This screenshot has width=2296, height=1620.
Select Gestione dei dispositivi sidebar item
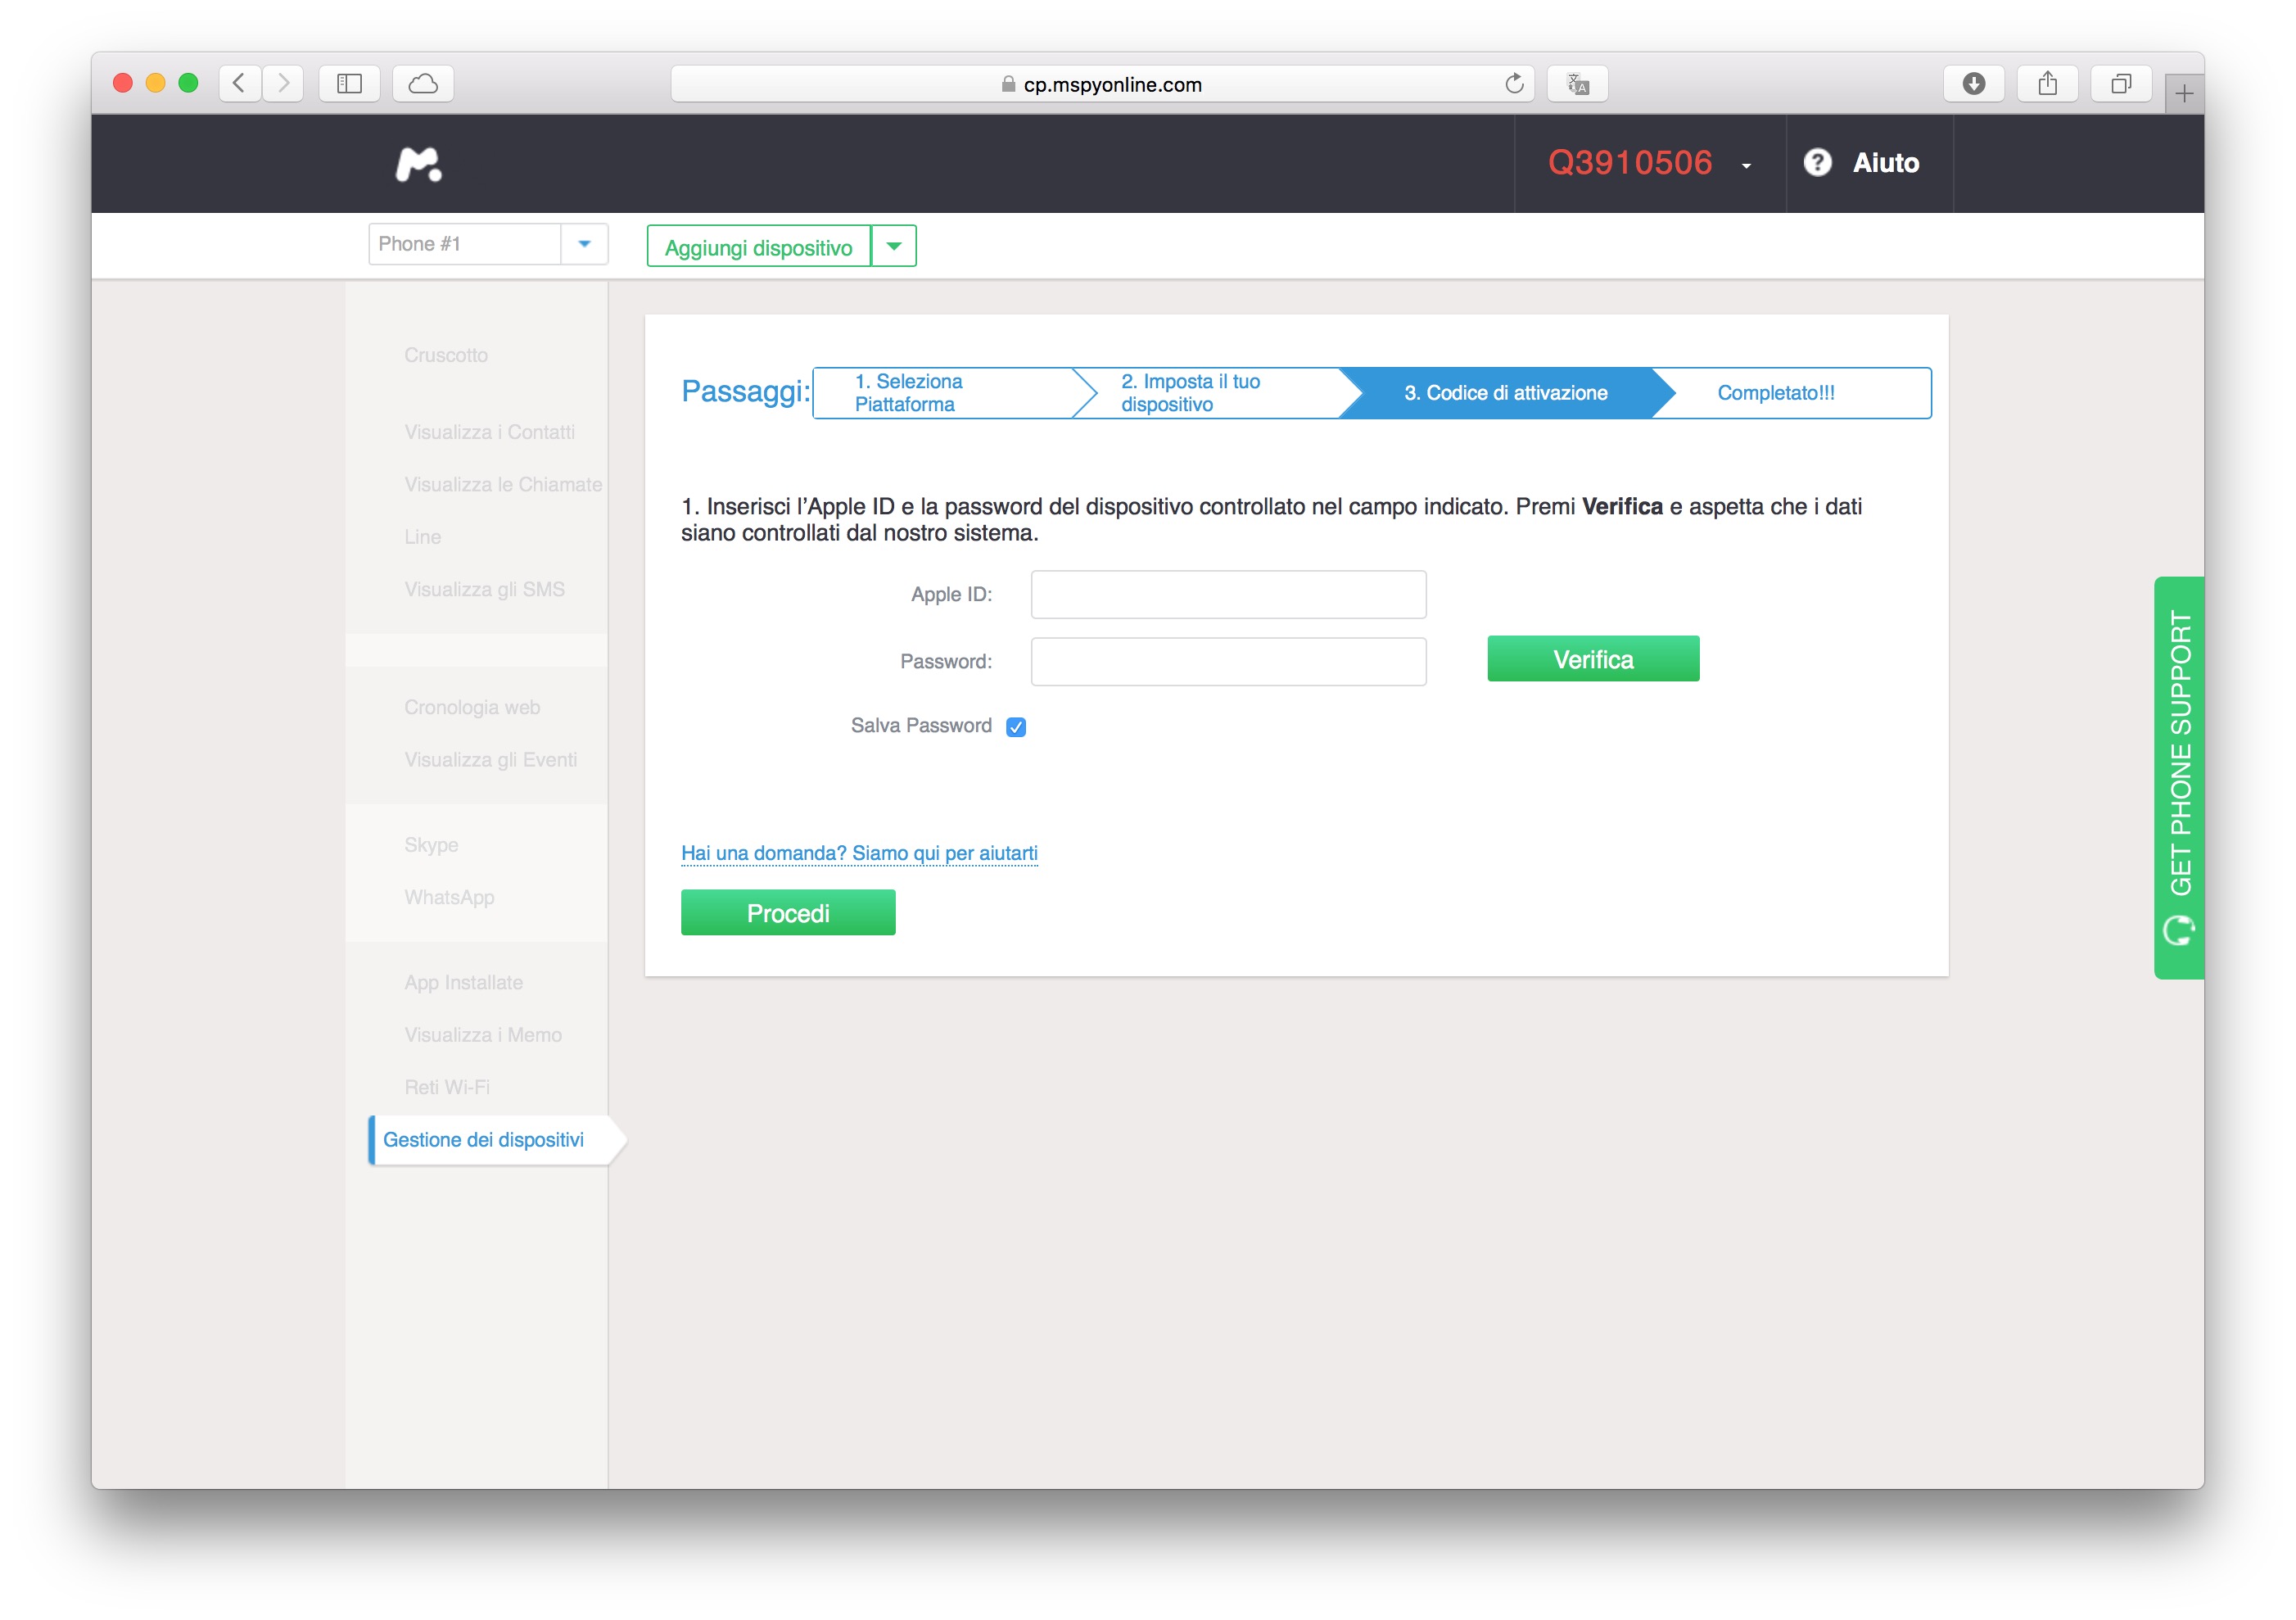(x=484, y=1140)
